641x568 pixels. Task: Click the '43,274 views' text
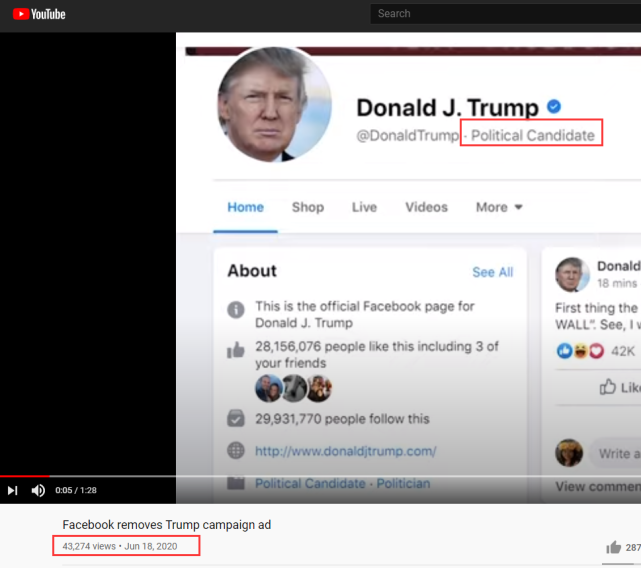[x=89, y=546]
